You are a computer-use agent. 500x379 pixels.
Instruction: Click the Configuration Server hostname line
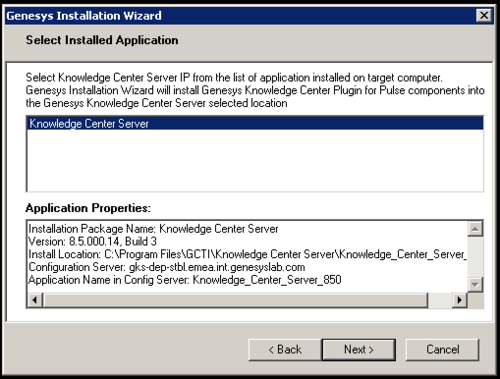tap(166, 267)
